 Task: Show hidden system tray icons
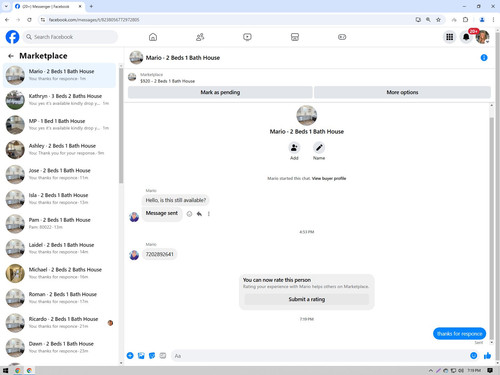click(431, 370)
